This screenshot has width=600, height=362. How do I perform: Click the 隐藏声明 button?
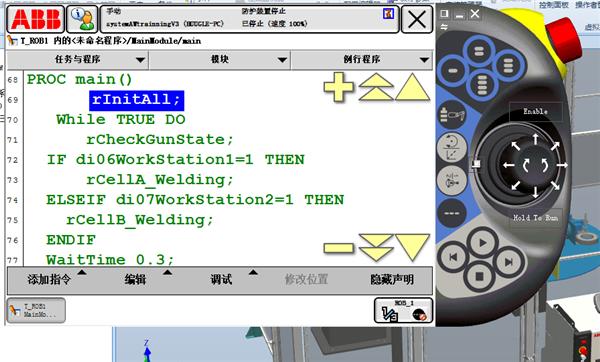click(x=391, y=279)
